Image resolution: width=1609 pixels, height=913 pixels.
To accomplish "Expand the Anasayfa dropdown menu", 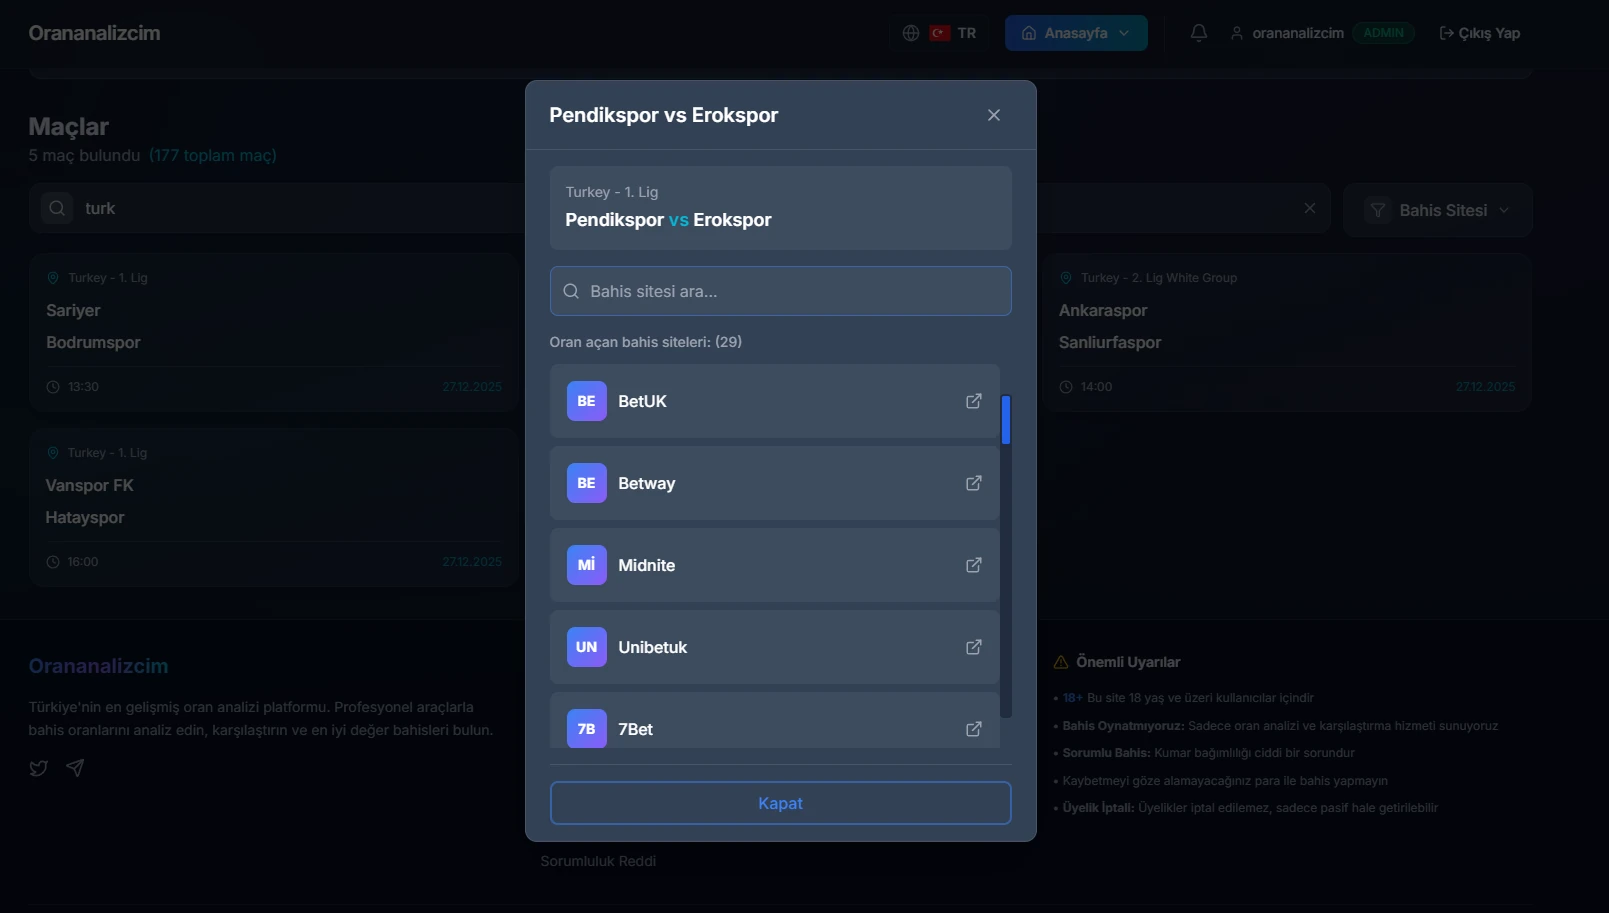I will tap(1075, 33).
